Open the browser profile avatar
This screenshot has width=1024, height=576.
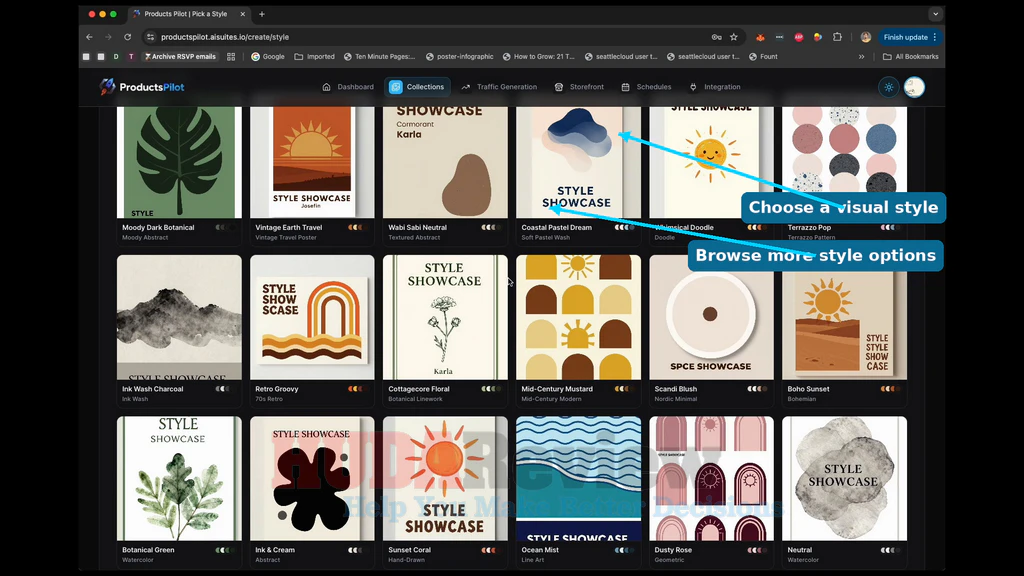[x=866, y=37]
